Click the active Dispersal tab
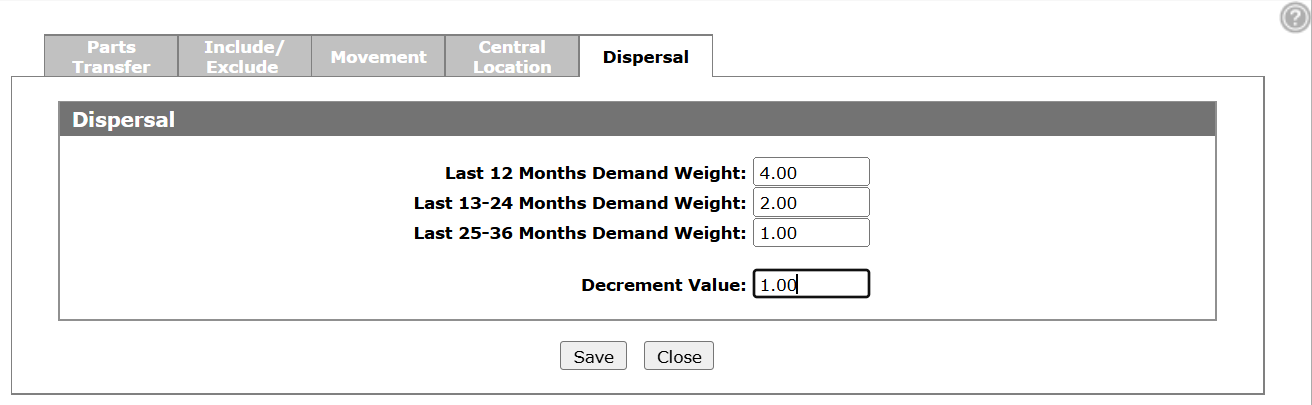This screenshot has width=1312, height=405. 645,57
